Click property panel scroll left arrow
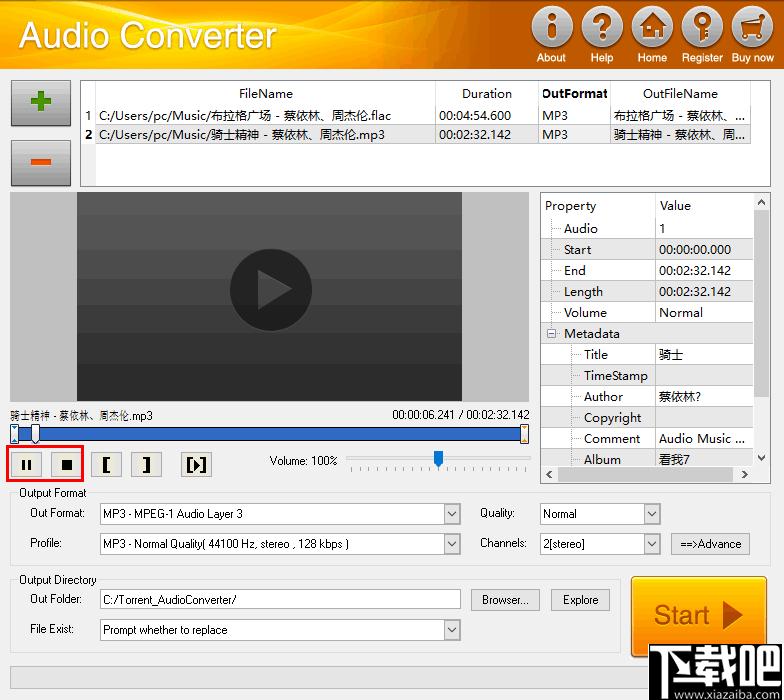The height and width of the screenshot is (700, 784). [549, 474]
